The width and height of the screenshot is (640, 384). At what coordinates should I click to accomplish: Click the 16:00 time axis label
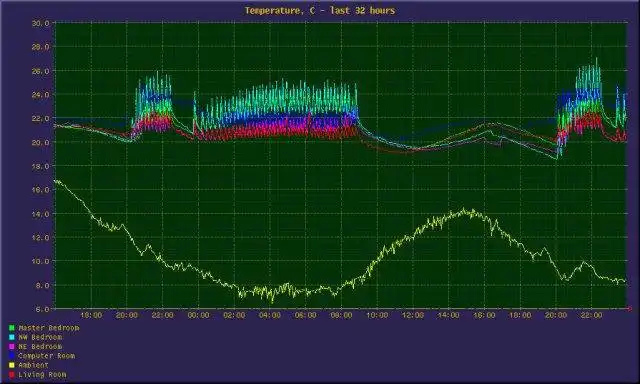pyautogui.click(x=484, y=315)
